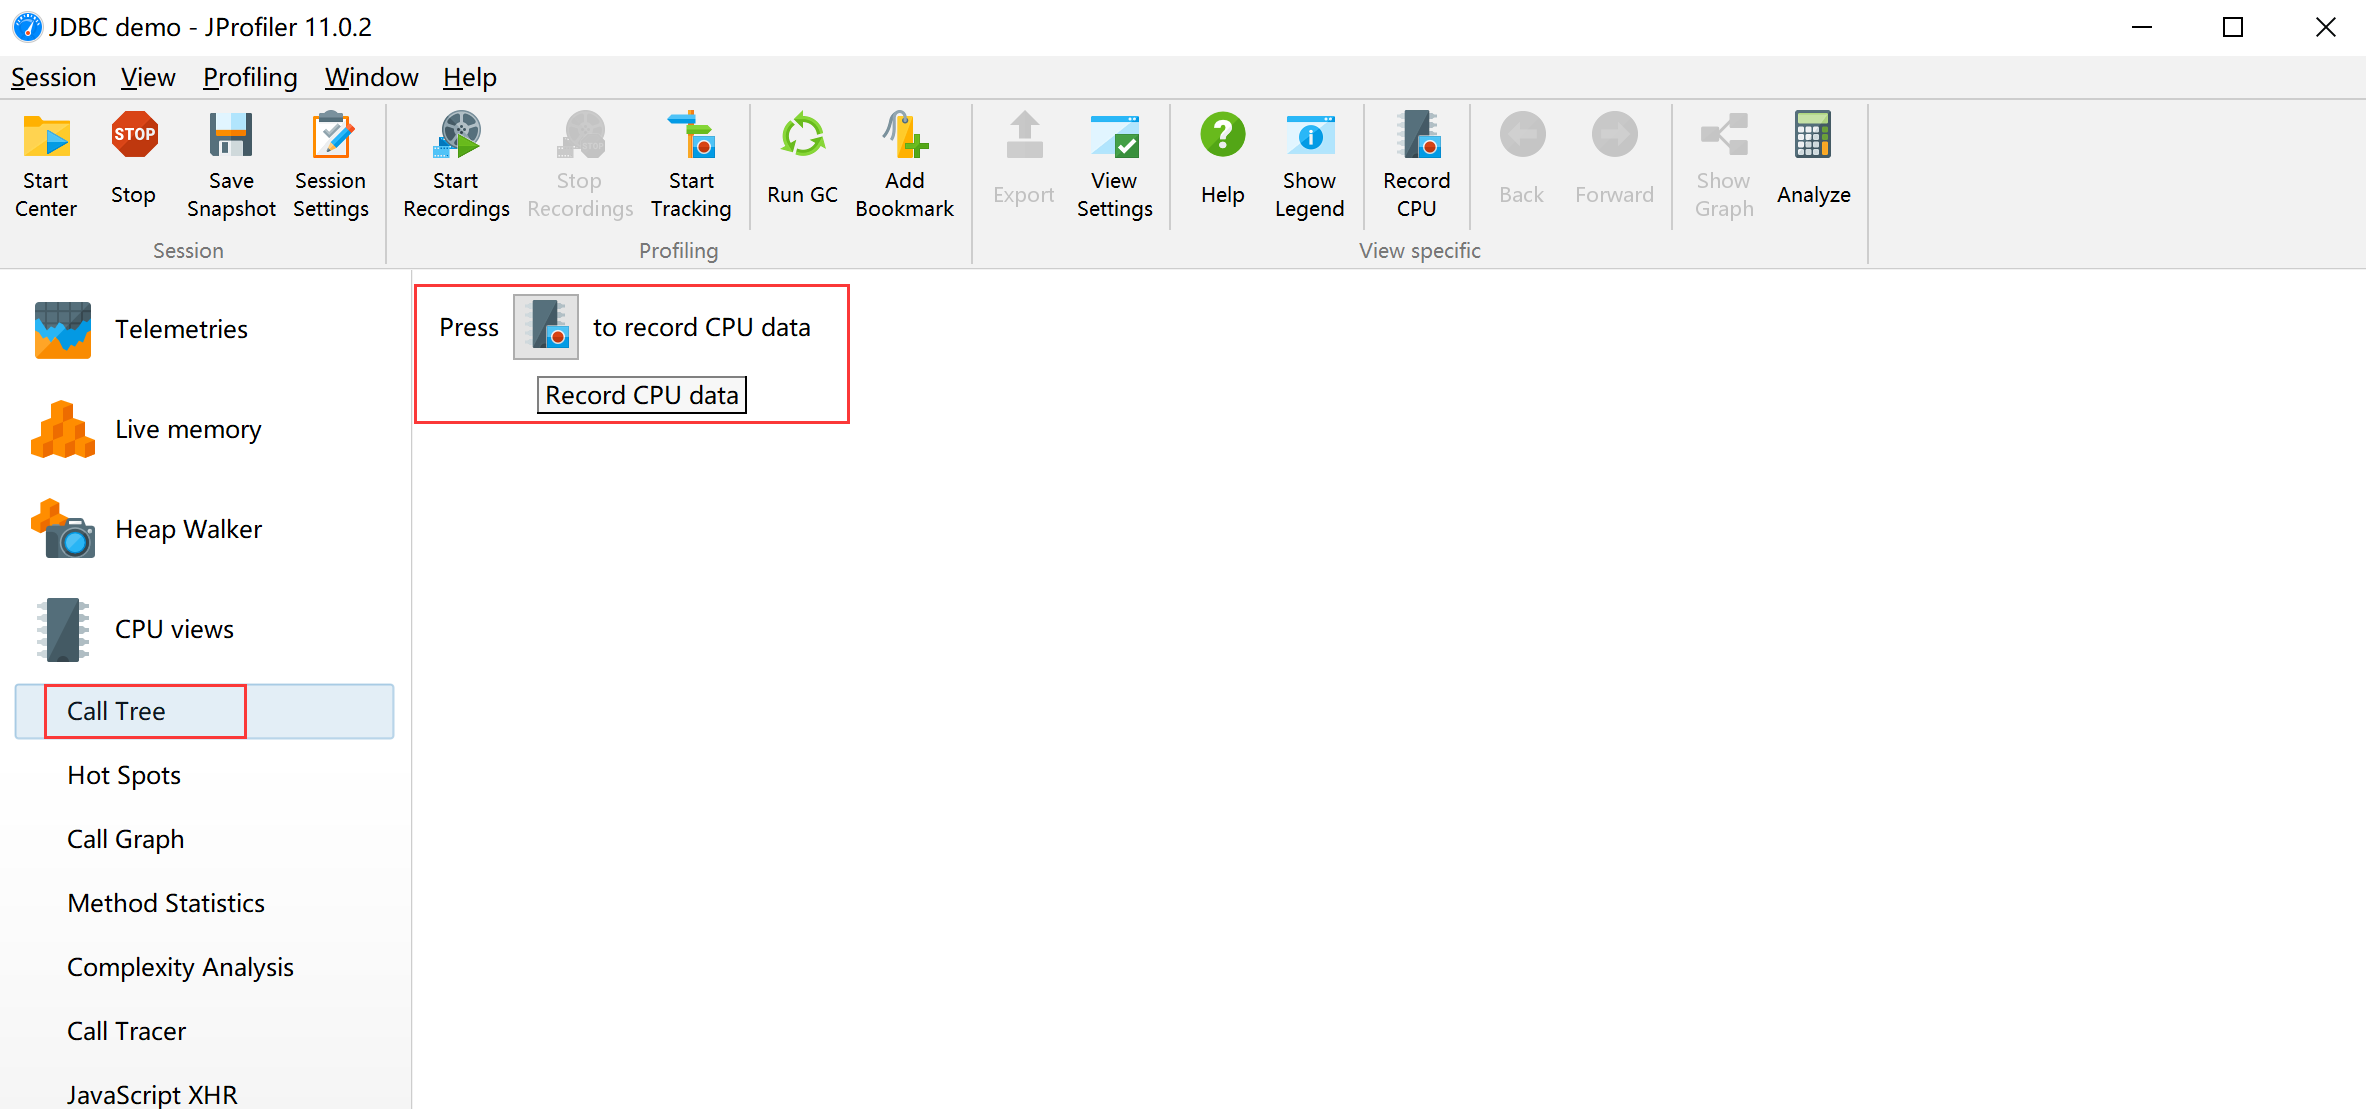Open the Call Tracer view

pyautogui.click(x=127, y=1032)
